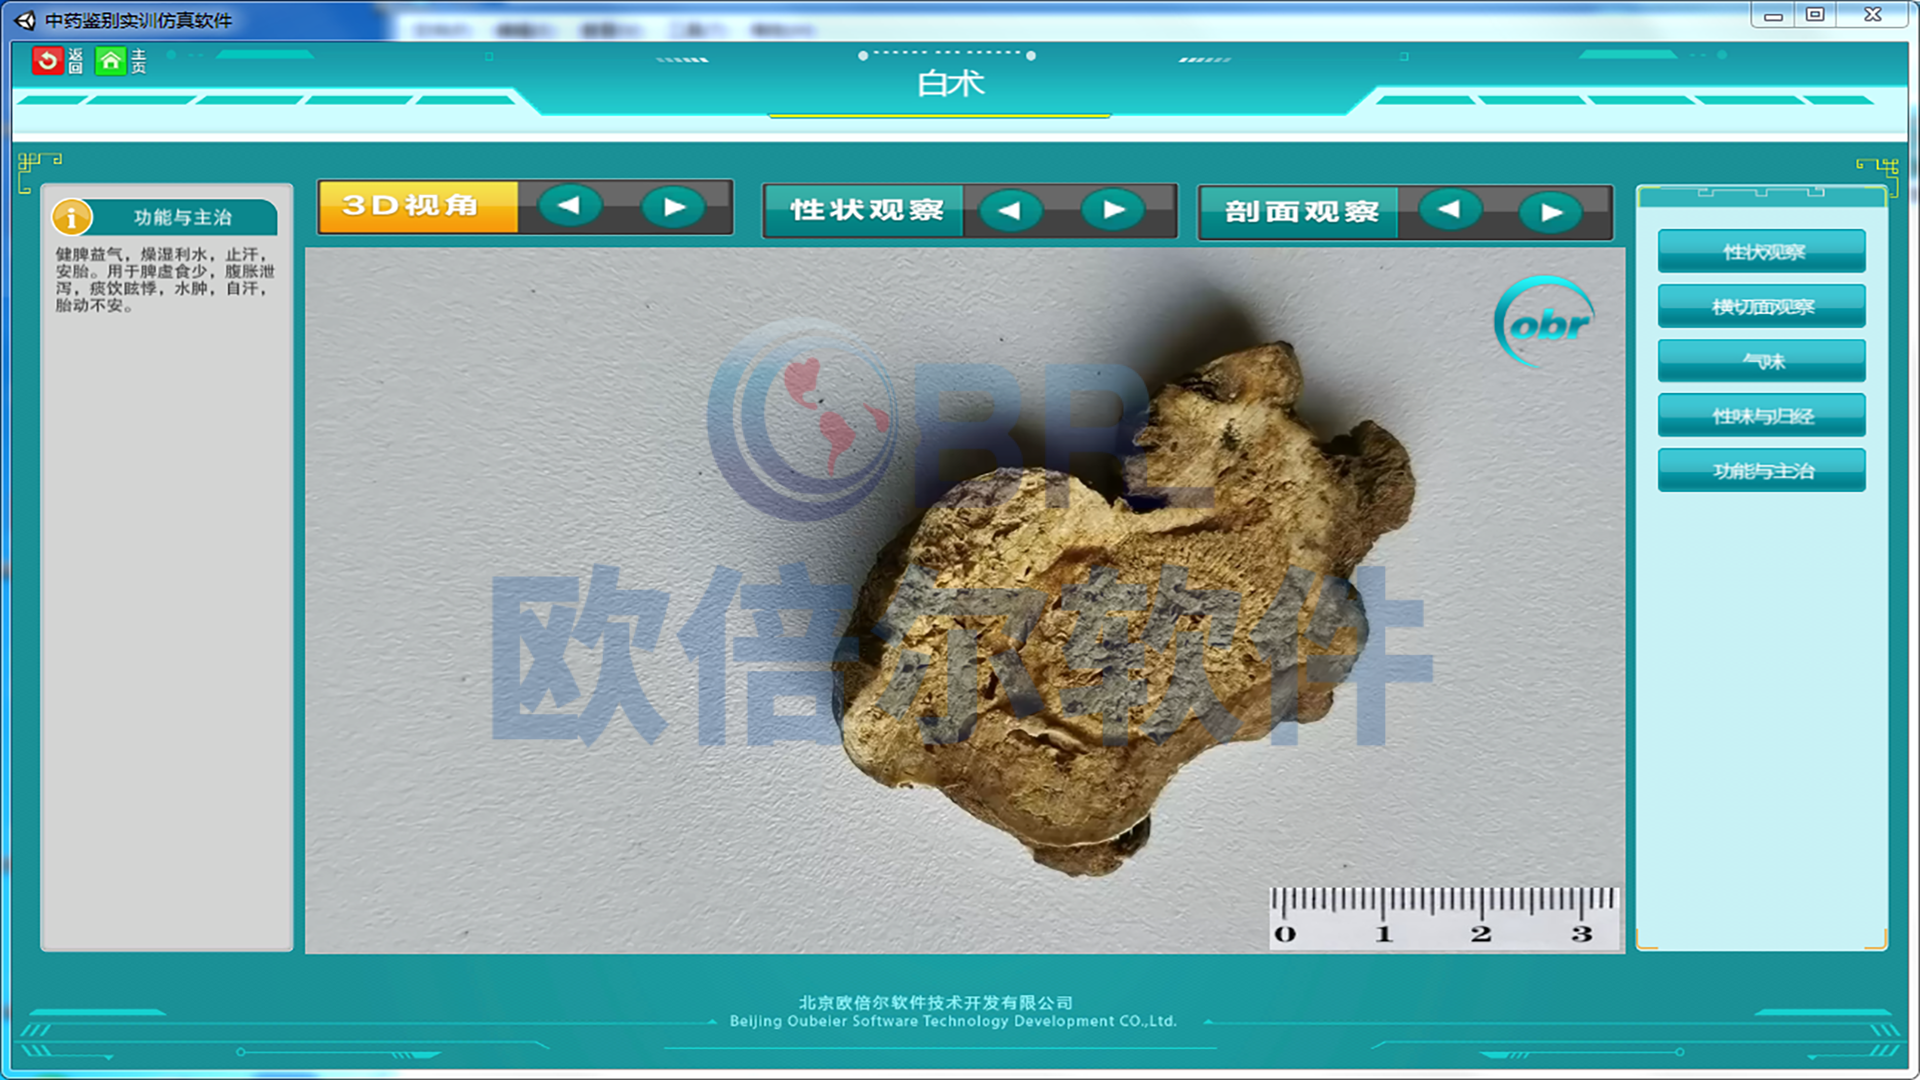Switch to the 性状观察 tab
This screenshot has width=1920, height=1080.
pyautogui.click(x=865, y=210)
